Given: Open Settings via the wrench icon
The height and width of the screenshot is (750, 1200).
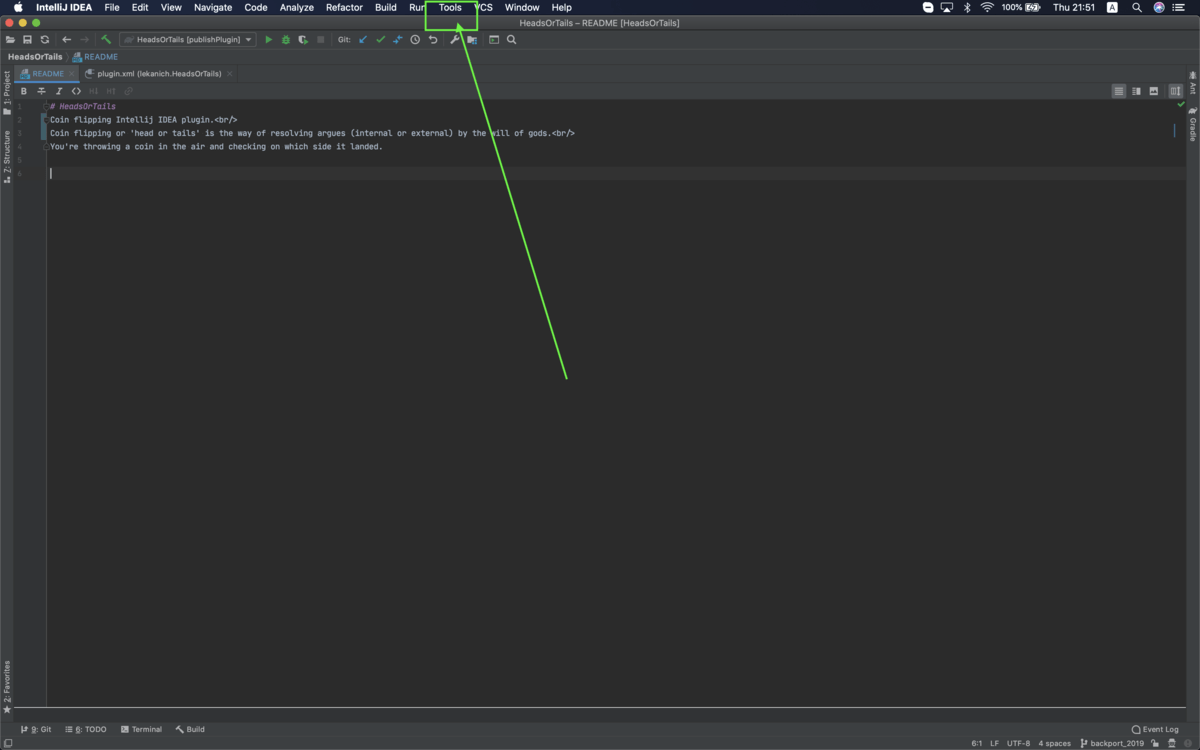Looking at the screenshot, I should coord(454,39).
